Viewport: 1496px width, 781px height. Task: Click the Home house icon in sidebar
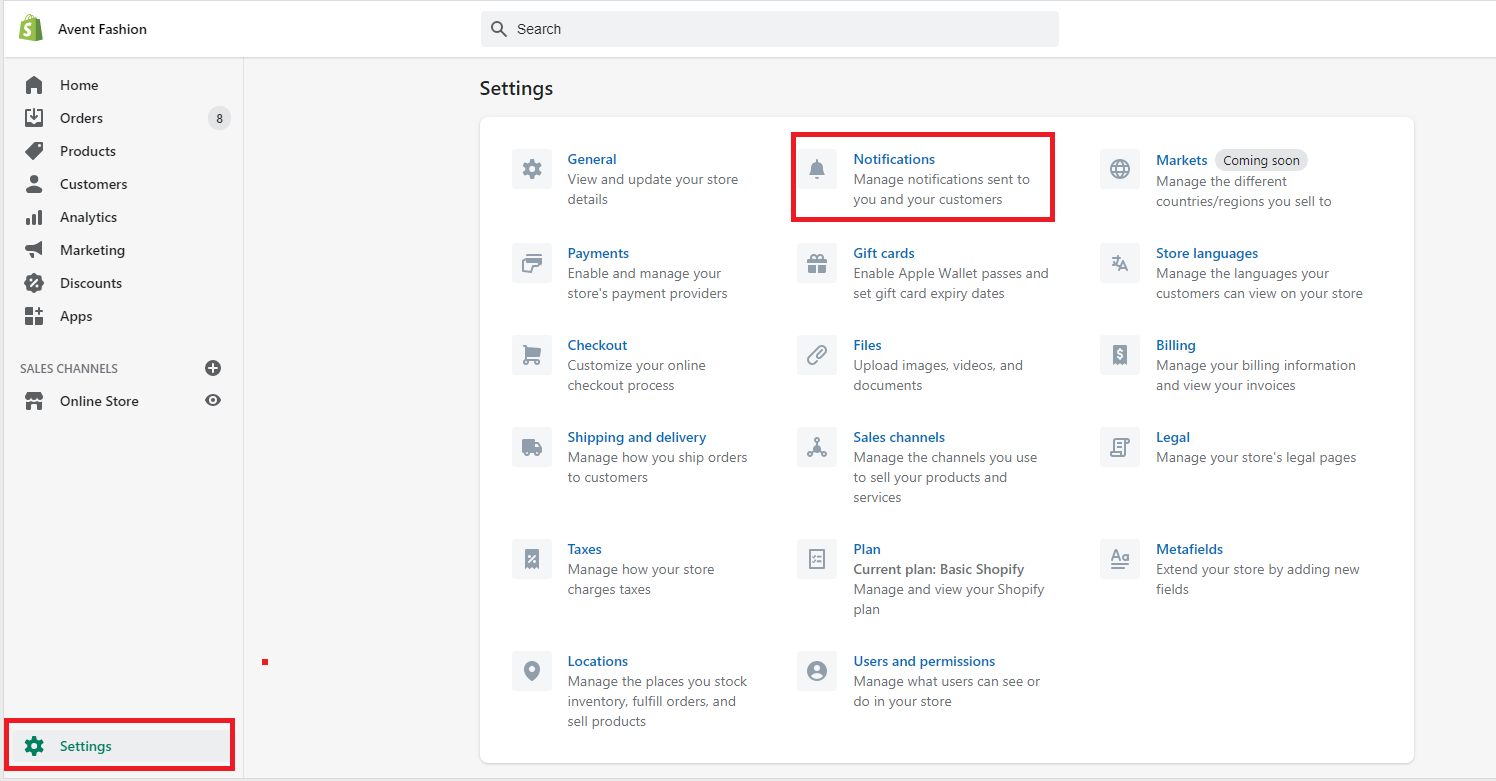34,85
